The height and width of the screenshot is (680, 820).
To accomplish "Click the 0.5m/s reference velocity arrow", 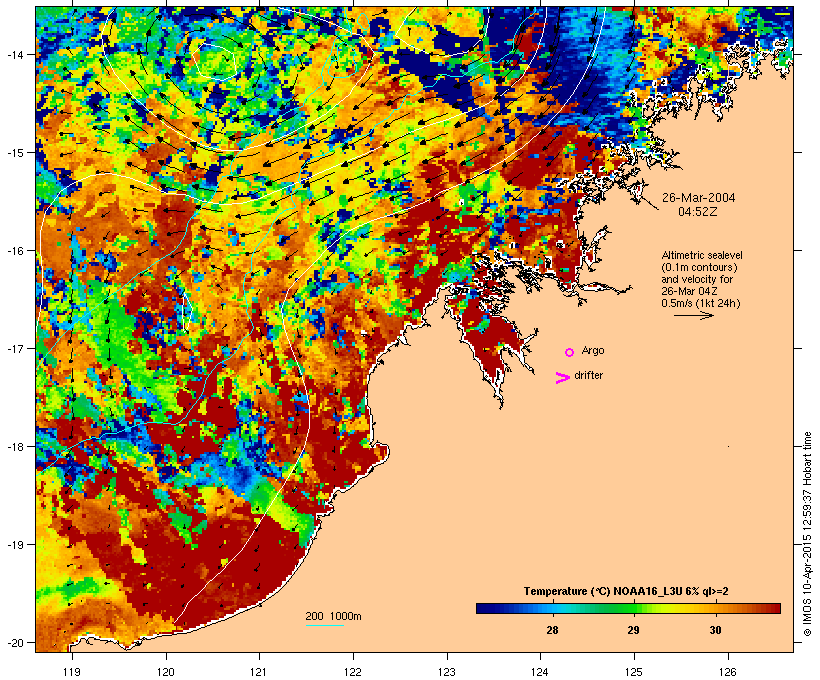I will click(693, 315).
